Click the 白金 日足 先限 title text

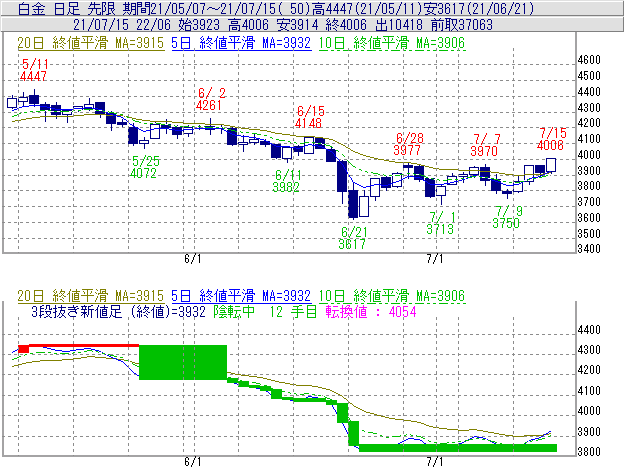[x=66, y=8]
